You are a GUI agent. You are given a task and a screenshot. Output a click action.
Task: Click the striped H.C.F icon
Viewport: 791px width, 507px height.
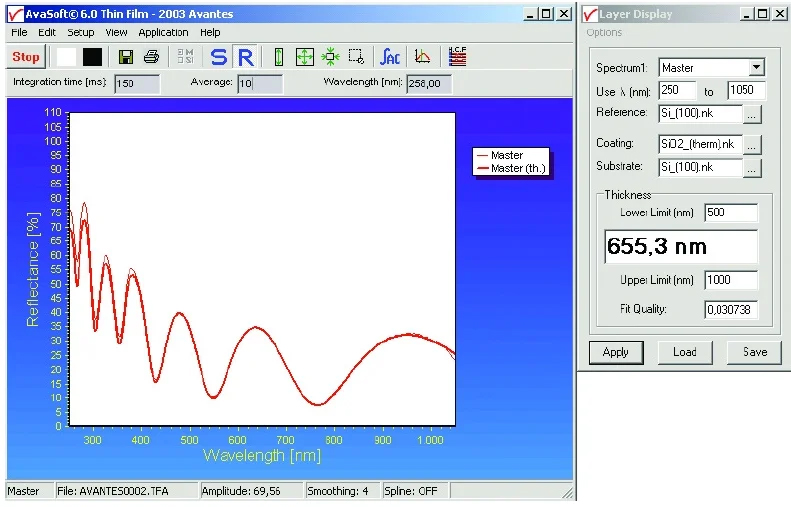[458, 57]
